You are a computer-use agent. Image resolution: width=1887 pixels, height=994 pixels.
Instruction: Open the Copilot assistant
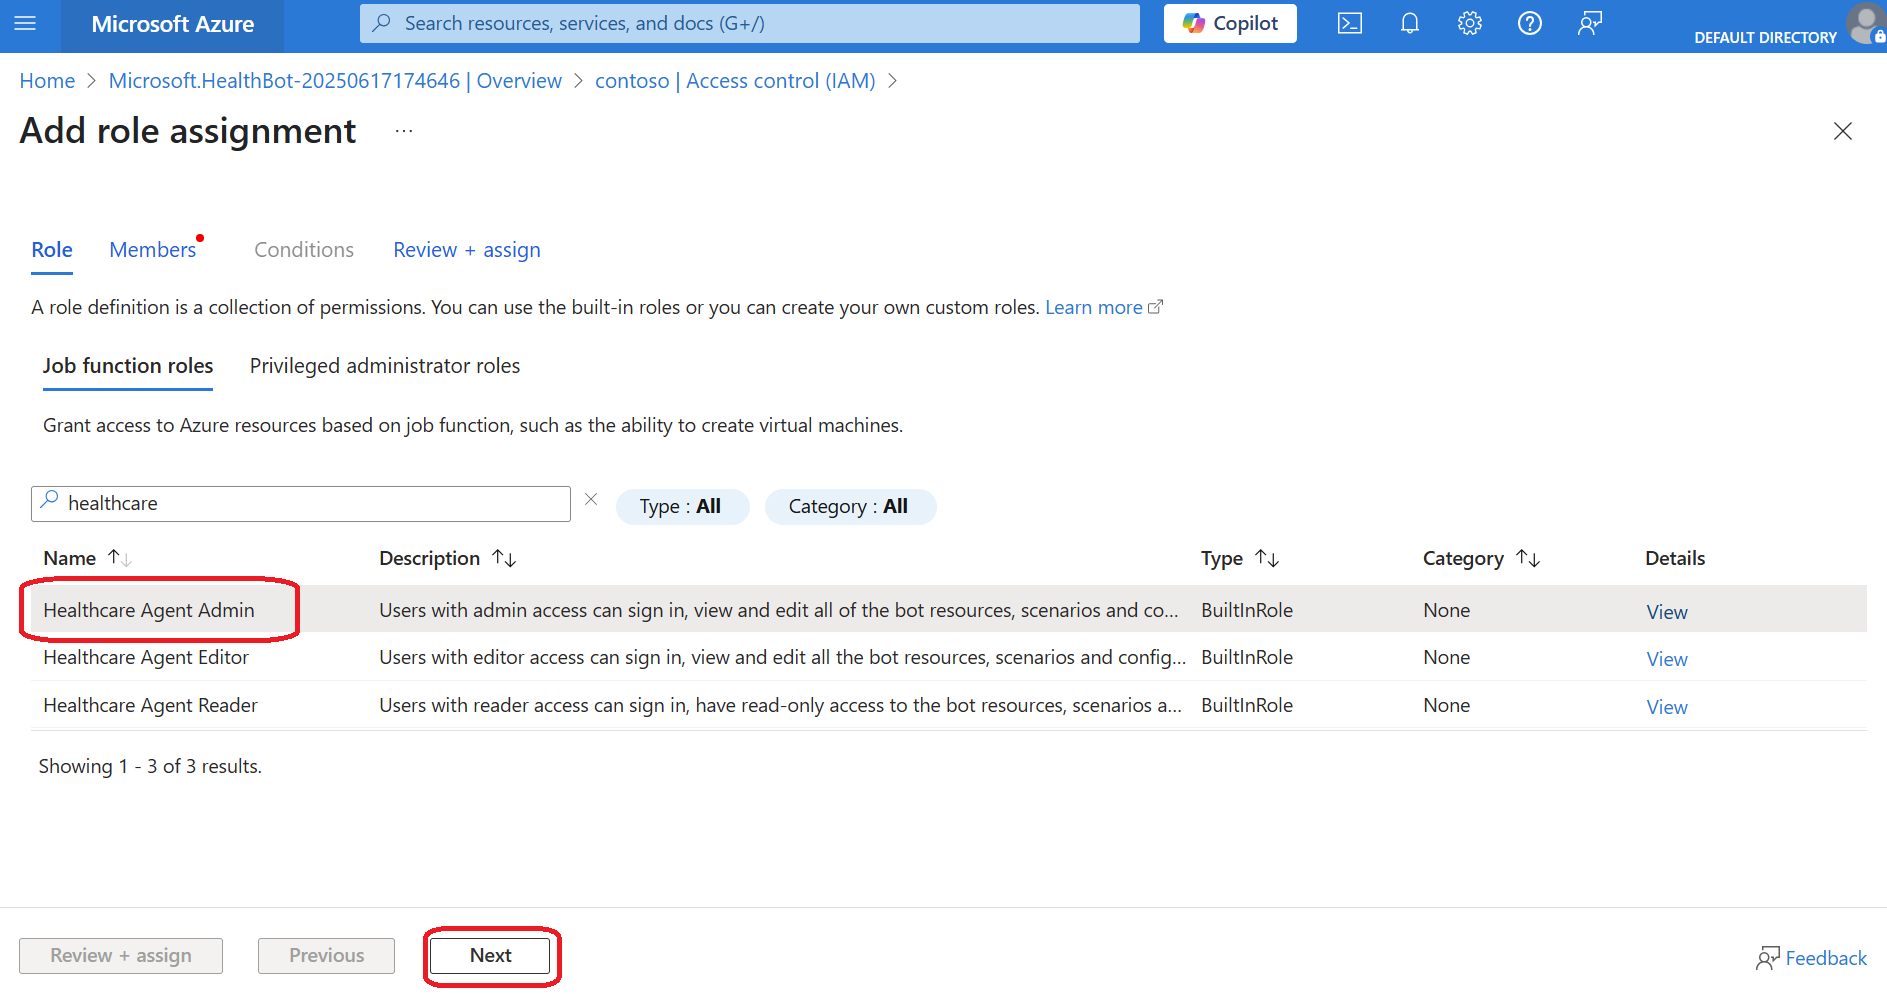tap(1229, 23)
